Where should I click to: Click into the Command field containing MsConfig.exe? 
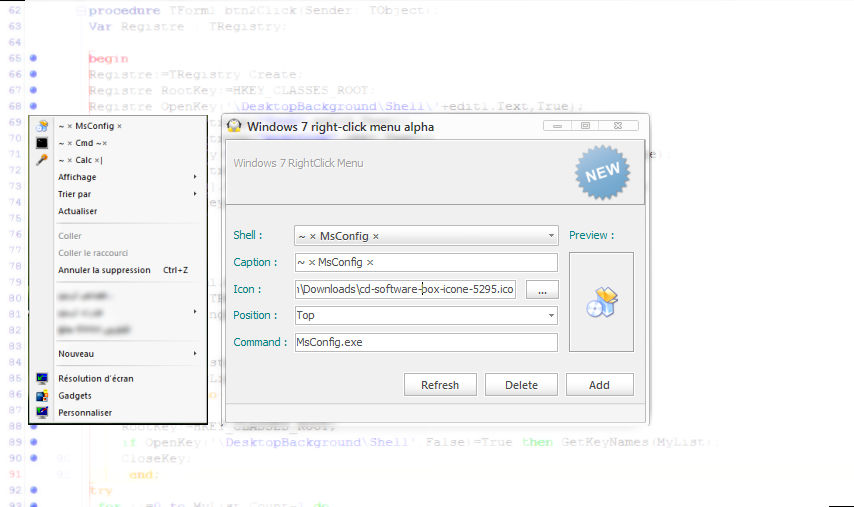pyautogui.click(x=426, y=343)
